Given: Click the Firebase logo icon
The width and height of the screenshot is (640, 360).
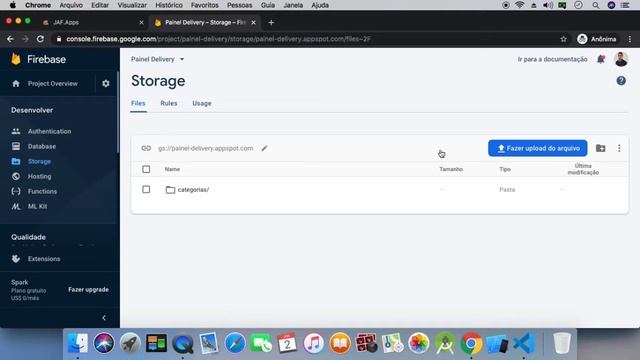Looking at the screenshot, I should coord(16,59).
